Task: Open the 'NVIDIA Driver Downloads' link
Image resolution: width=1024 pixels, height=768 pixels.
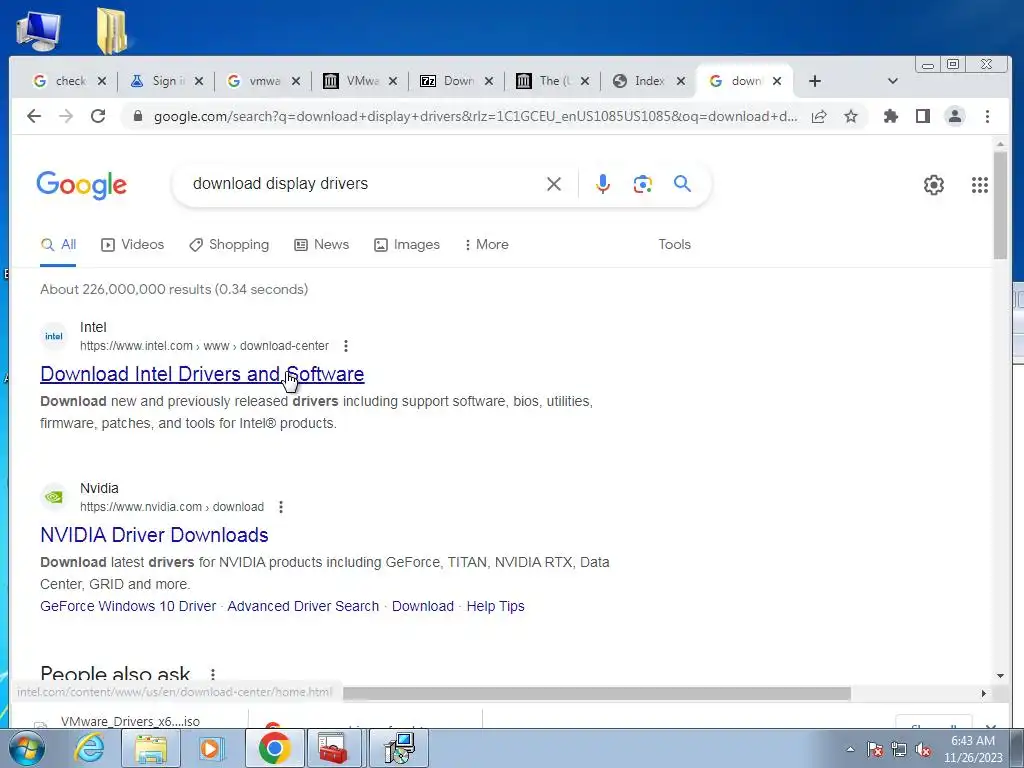Action: 154,535
